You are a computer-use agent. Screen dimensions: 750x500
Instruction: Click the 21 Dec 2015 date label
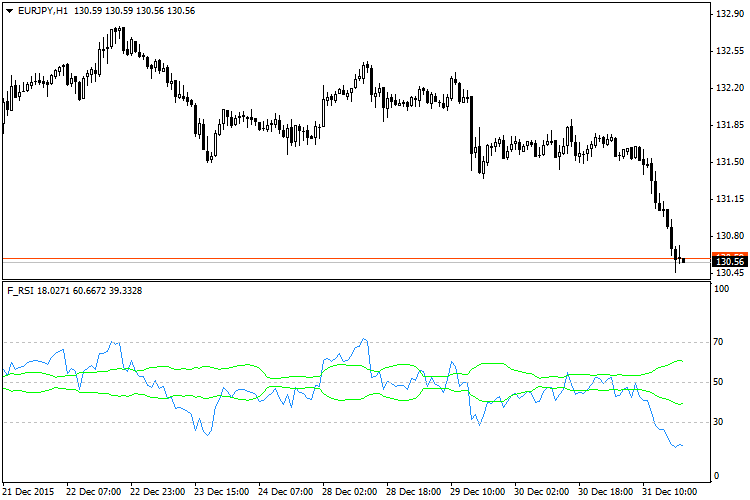click(x=30, y=492)
